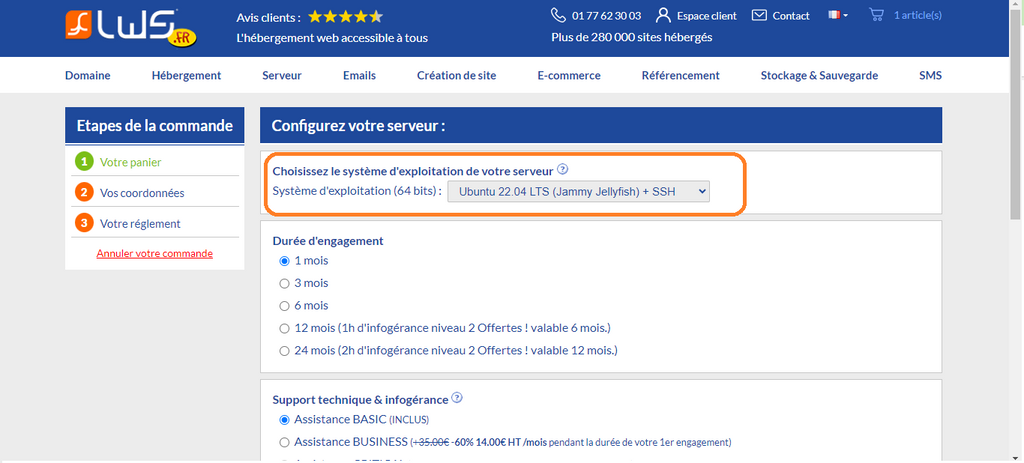The width and height of the screenshot is (1024, 463).
Task: Expand the language selector arrow
Action: click(x=845, y=16)
